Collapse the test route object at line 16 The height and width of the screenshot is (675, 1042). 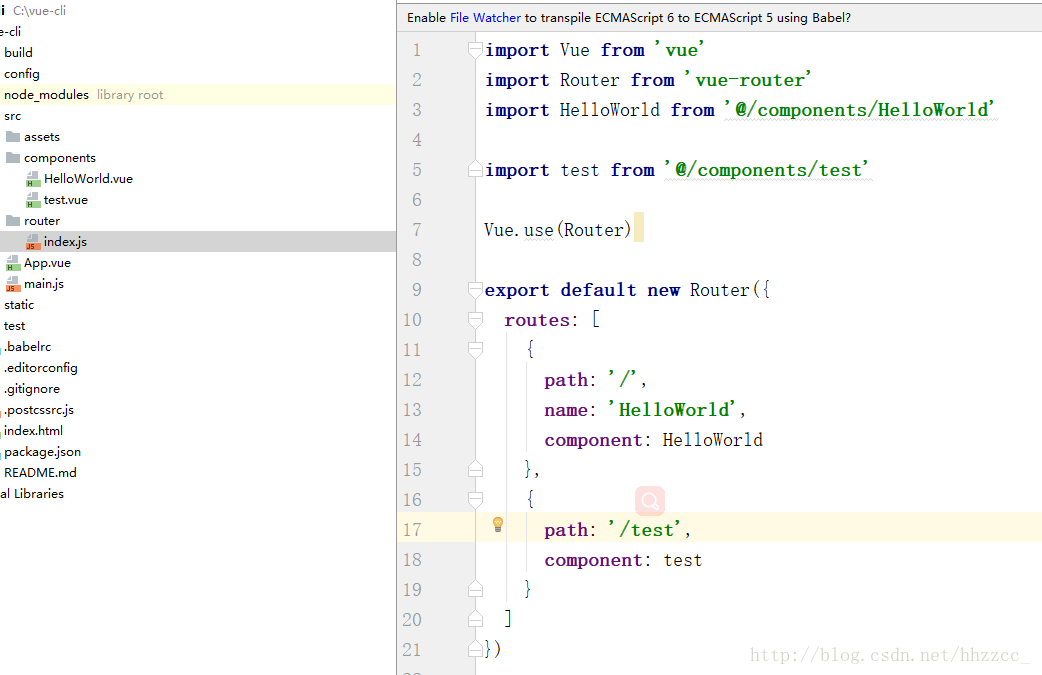pyautogui.click(x=475, y=500)
